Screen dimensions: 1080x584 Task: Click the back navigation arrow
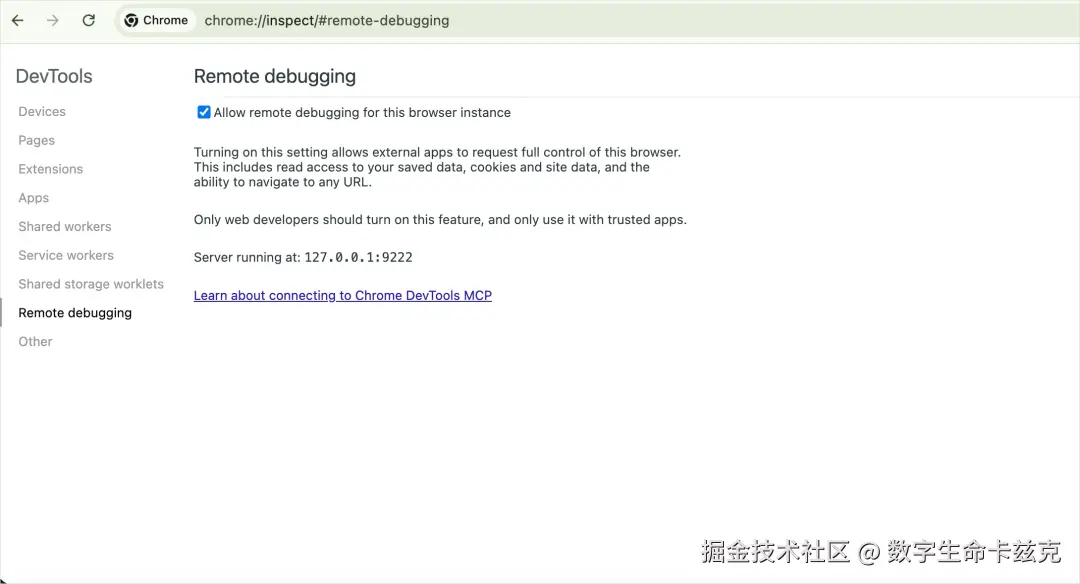pos(17,19)
